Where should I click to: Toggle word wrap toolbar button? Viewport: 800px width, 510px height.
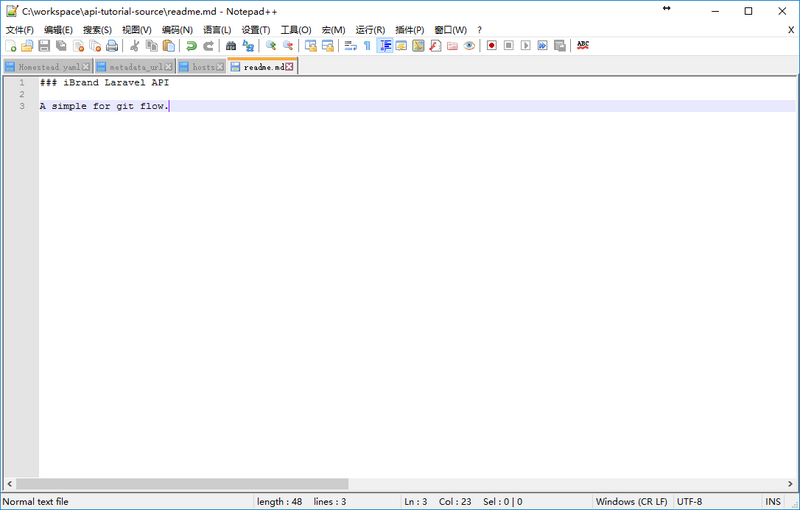click(x=351, y=46)
